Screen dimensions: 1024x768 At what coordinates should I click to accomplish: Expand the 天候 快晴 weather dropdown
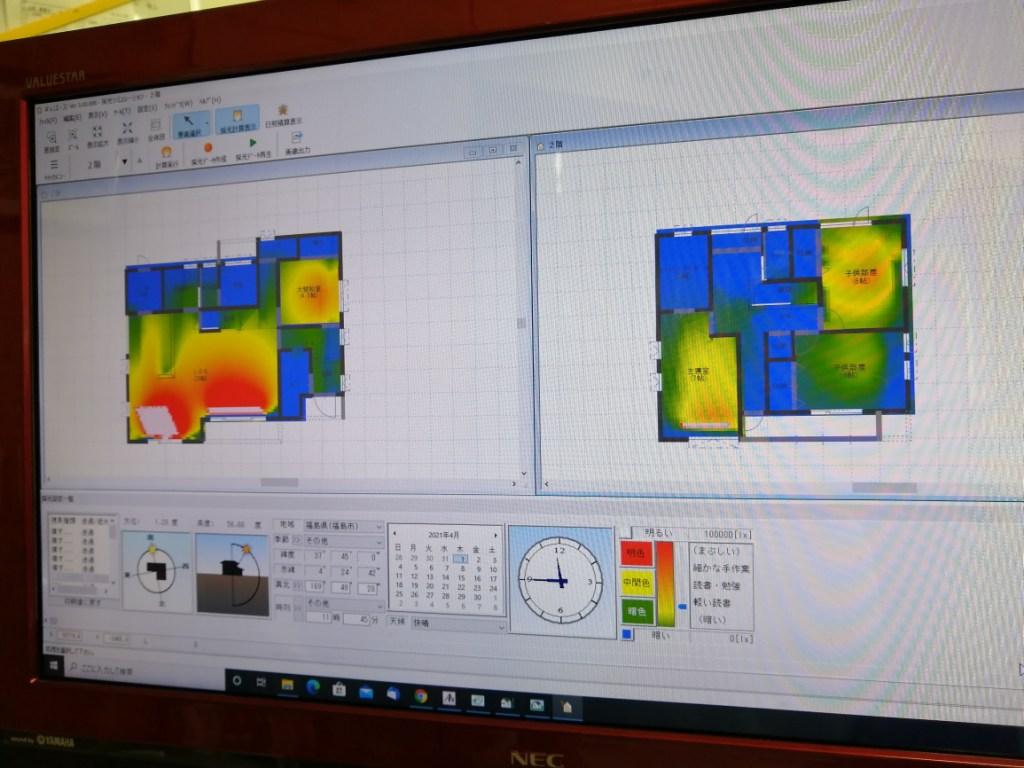click(x=458, y=624)
